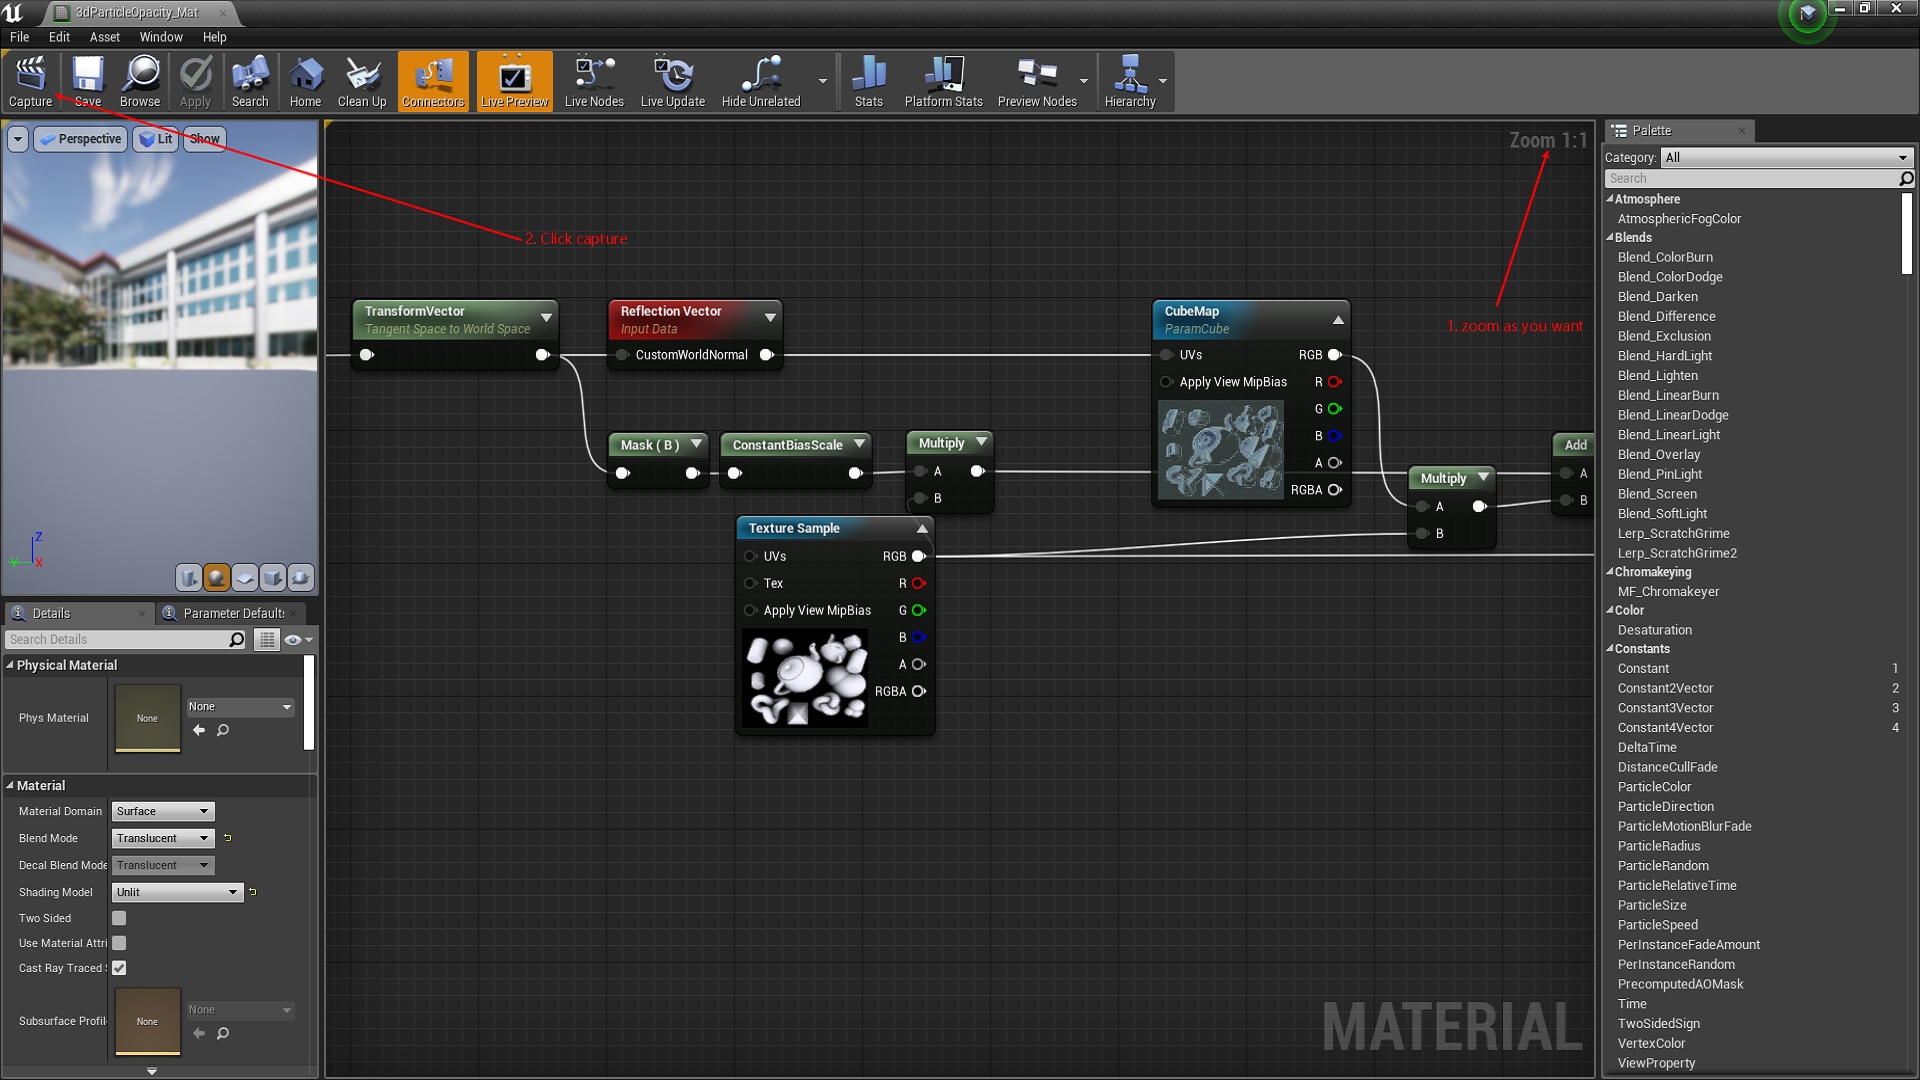The width and height of the screenshot is (1920, 1080).
Task: Open the Window menu
Action: 160,37
